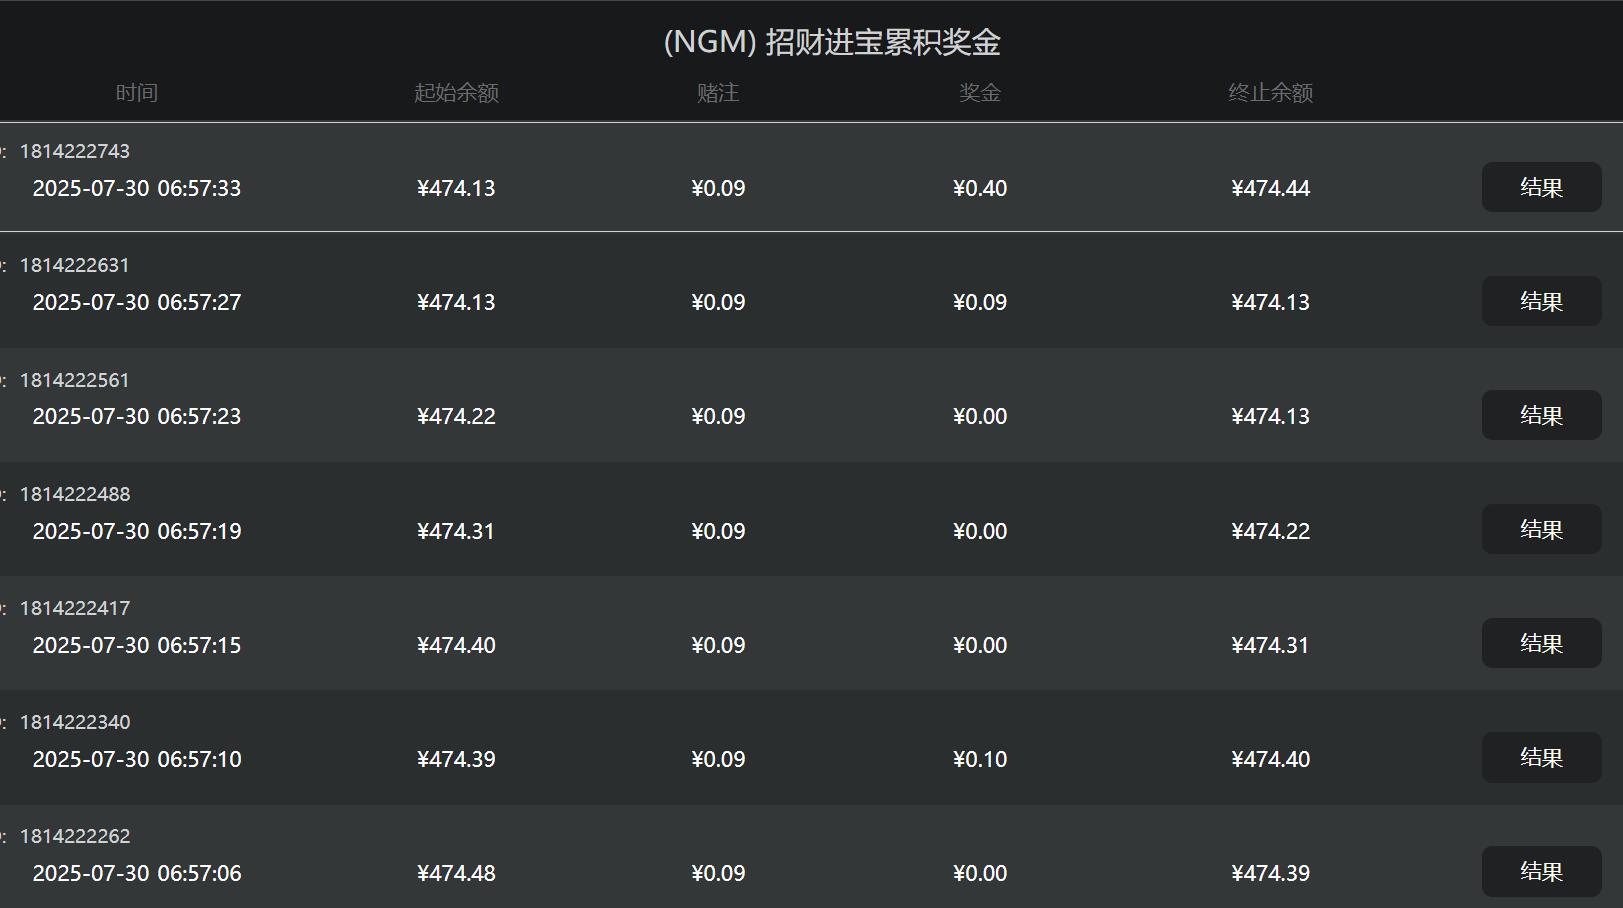Select the ¥0.40 prize amount

(980, 188)
